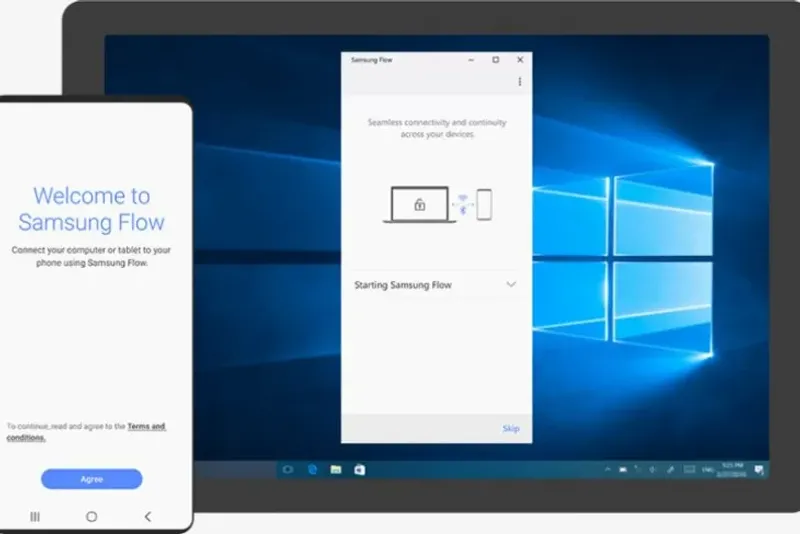The image size is (800, 534).
Task: Open the volume tray icon
Action: click(x=653, y=469)
